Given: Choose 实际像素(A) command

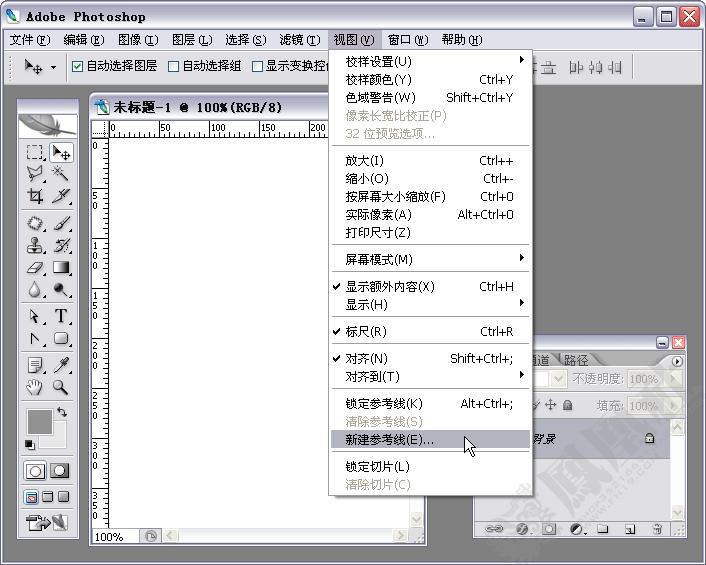Looking at the screenshot, I should click(x=430, y=215).
